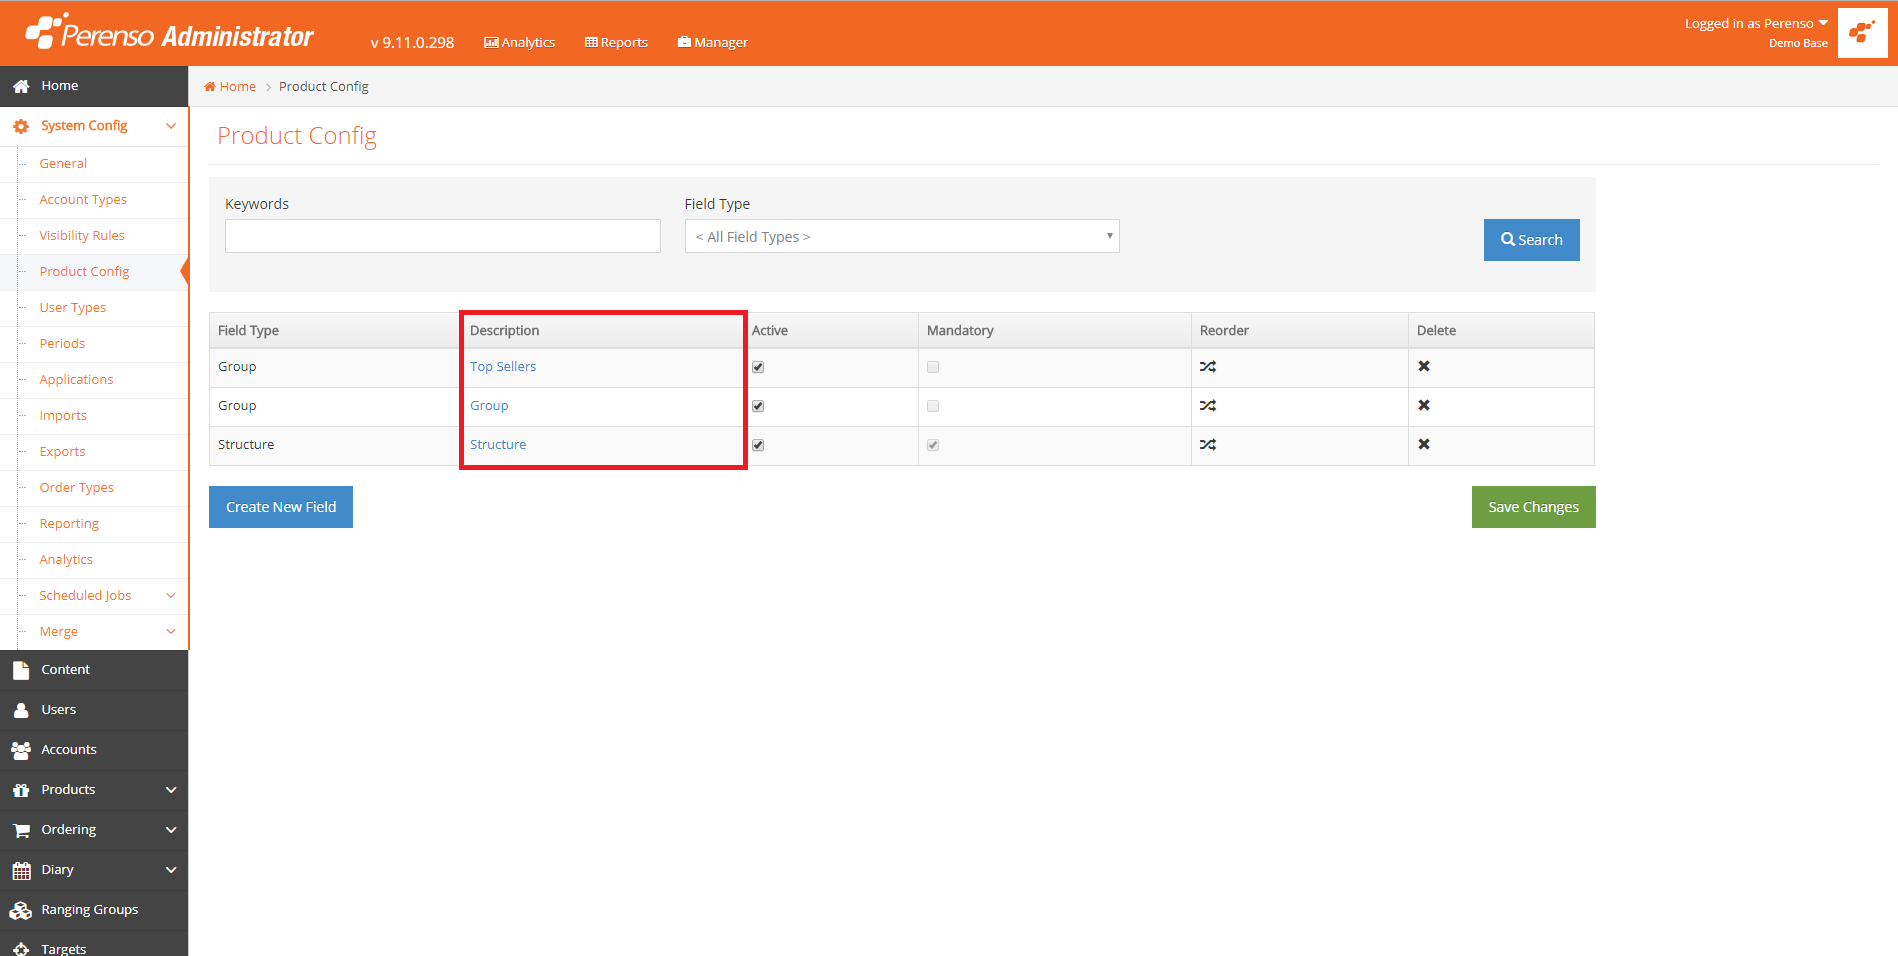Viewport: 1898px width, 956px height.
Task: Toggle Active checkbox for Group description row
Action: [x=758, y=406]
